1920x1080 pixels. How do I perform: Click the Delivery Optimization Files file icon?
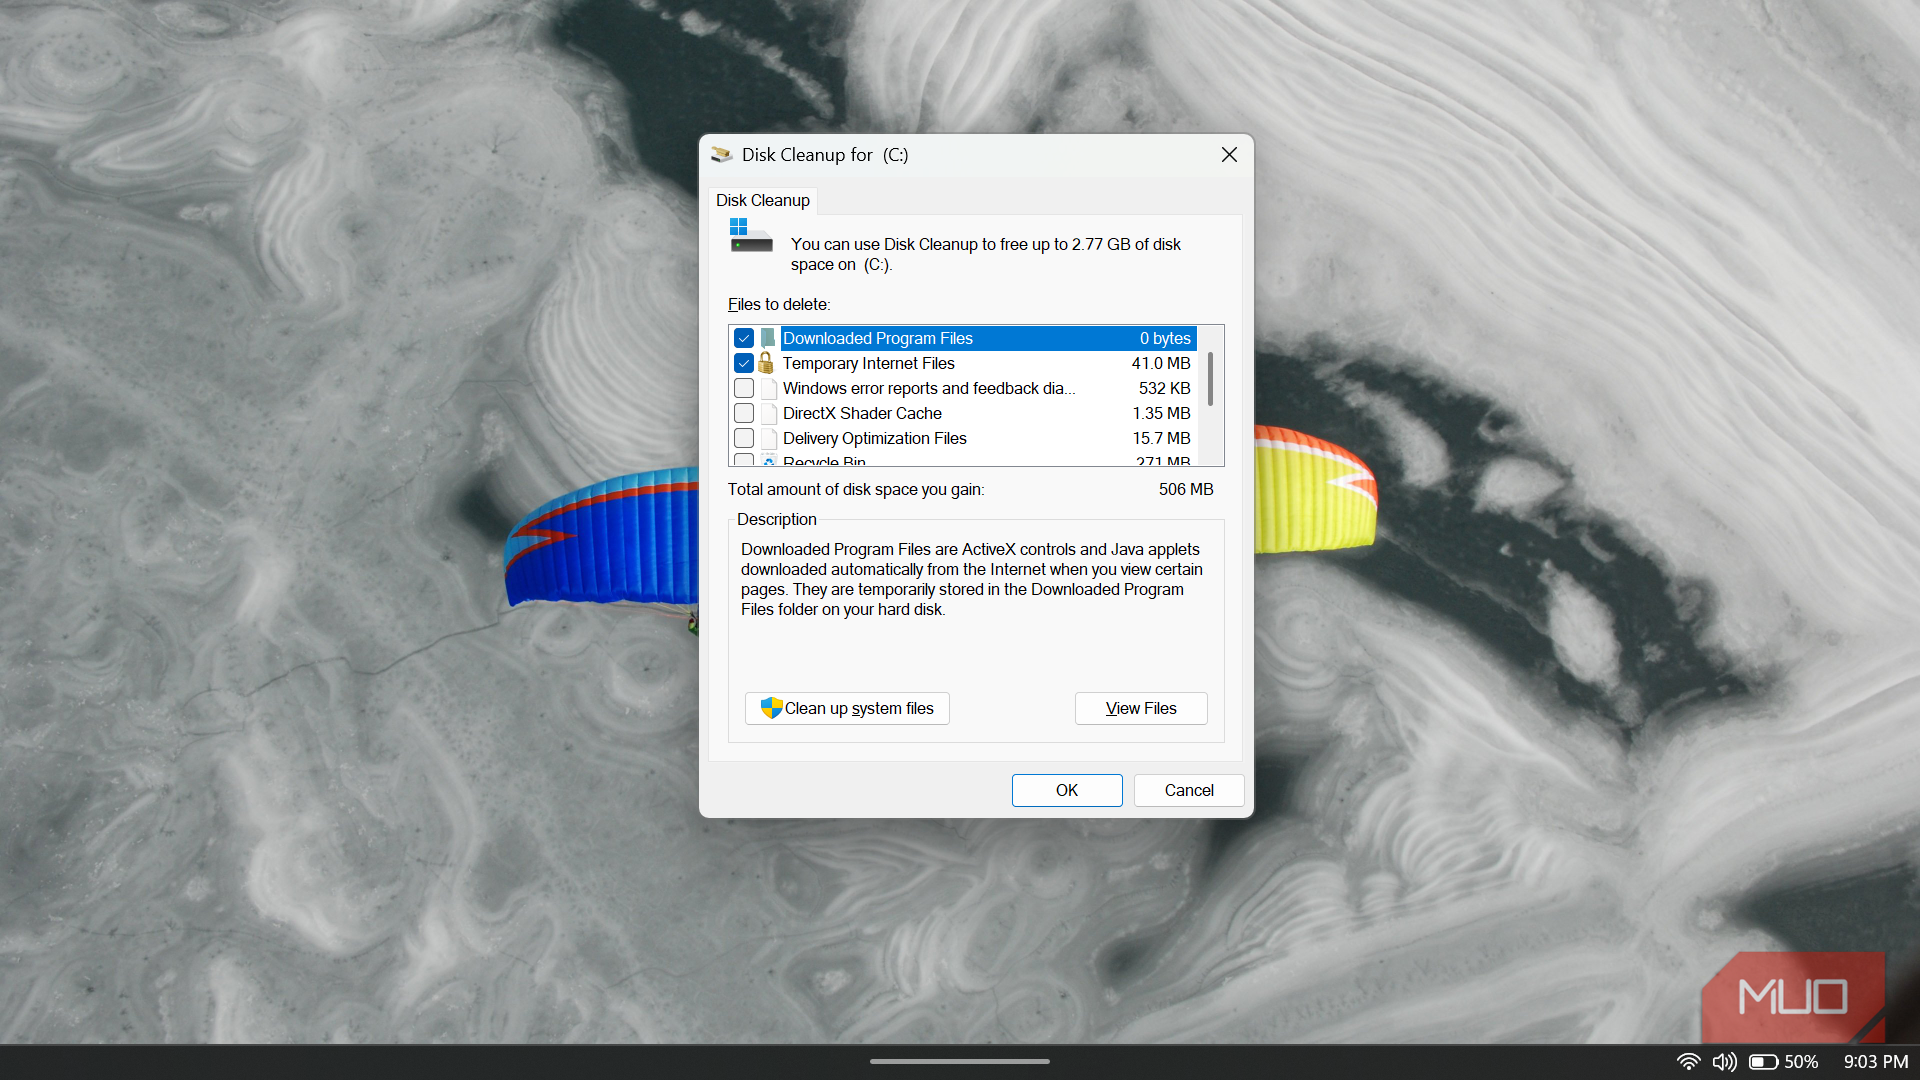click(x=768, y=438)
